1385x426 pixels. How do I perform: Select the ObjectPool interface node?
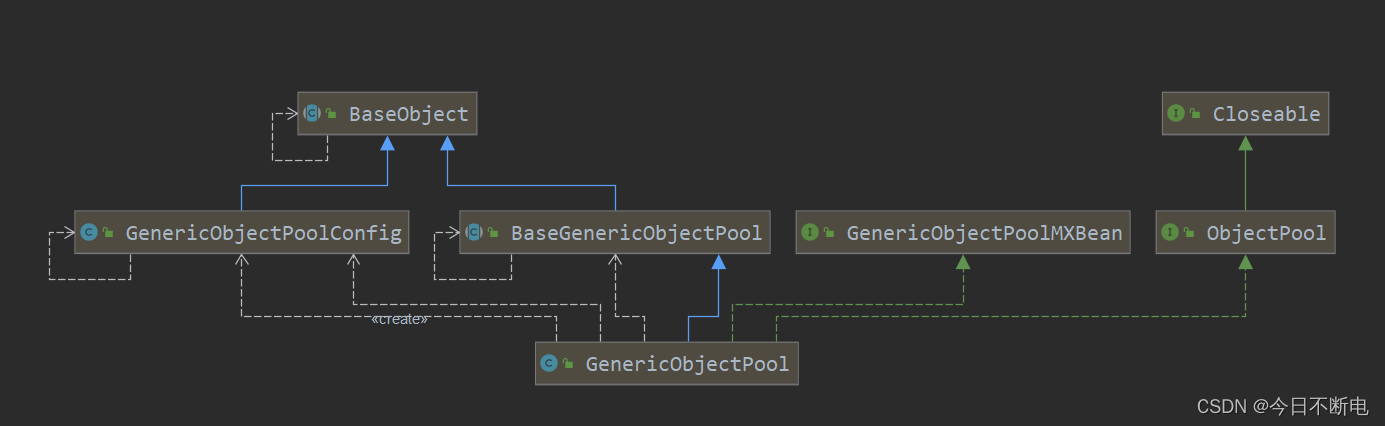(1245, 233)
